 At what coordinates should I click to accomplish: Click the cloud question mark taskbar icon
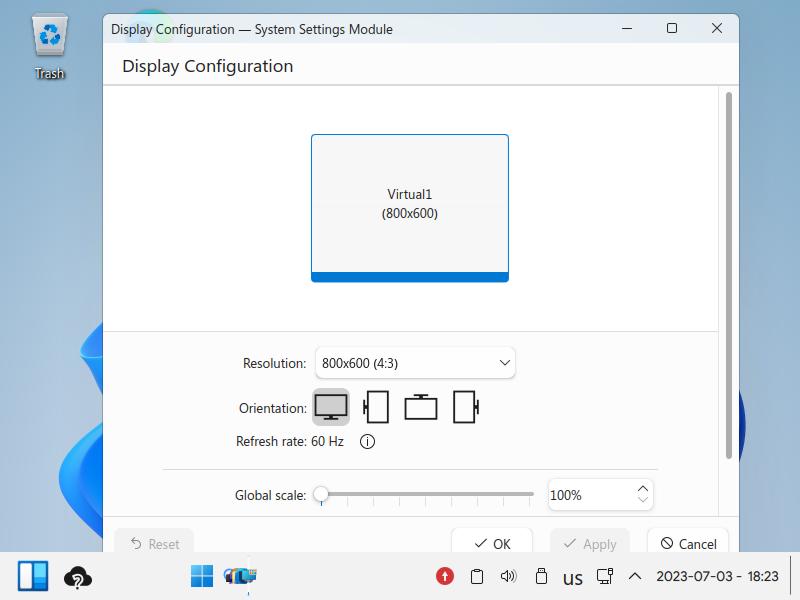pyautogui.click(x=78, y=578)
